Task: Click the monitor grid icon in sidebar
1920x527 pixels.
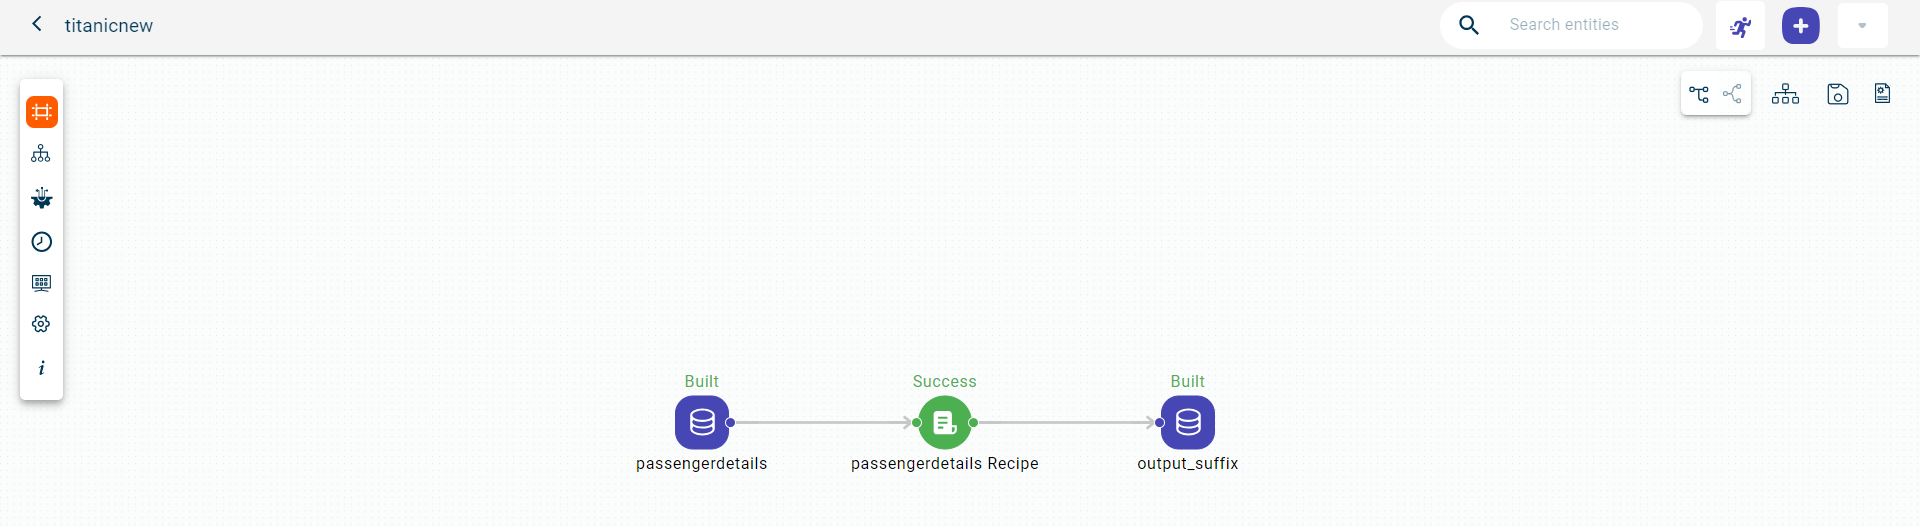Action: [x=41, y=283]
